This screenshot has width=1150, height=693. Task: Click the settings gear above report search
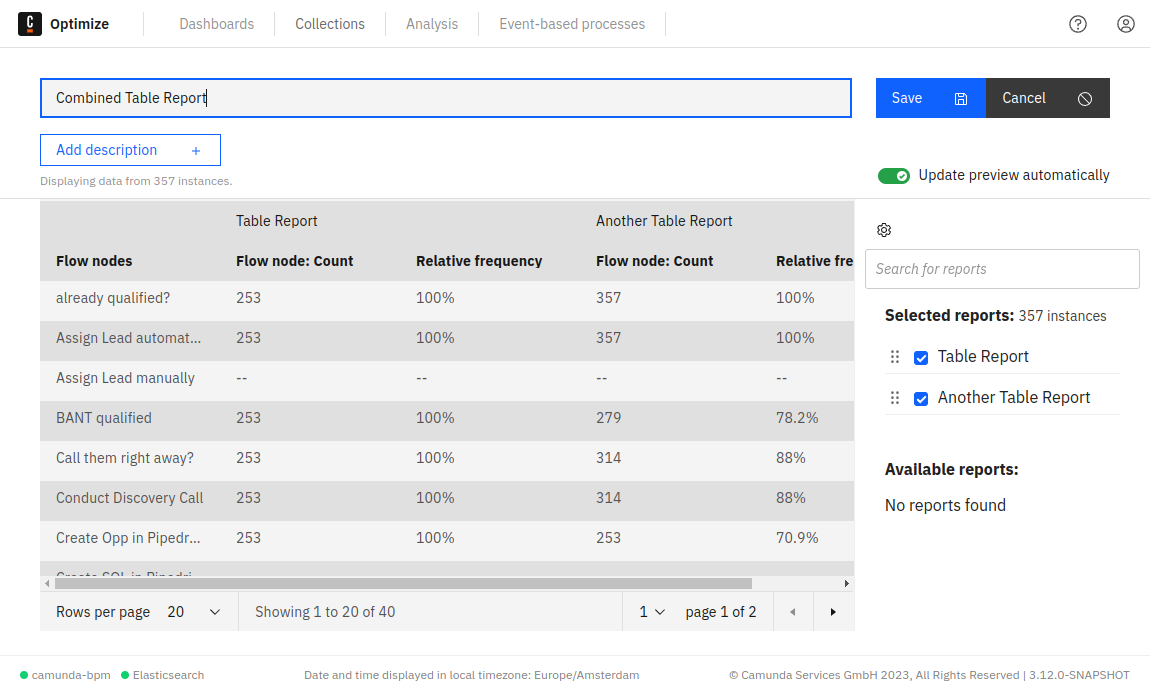[x=884, y=230]
